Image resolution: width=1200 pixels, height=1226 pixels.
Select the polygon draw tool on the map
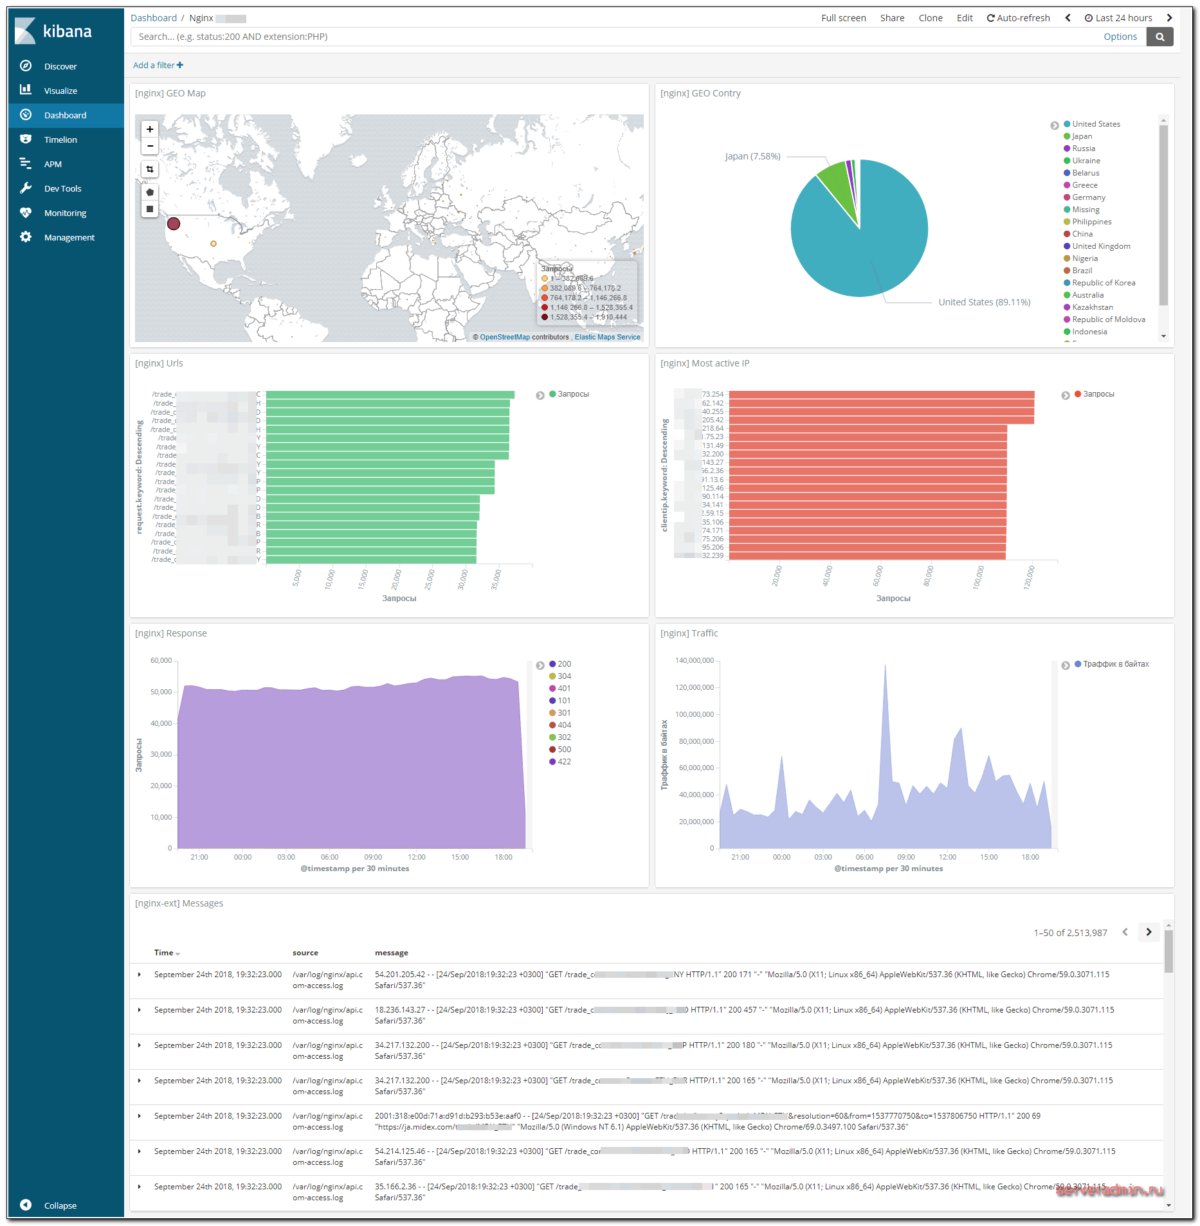150,192
